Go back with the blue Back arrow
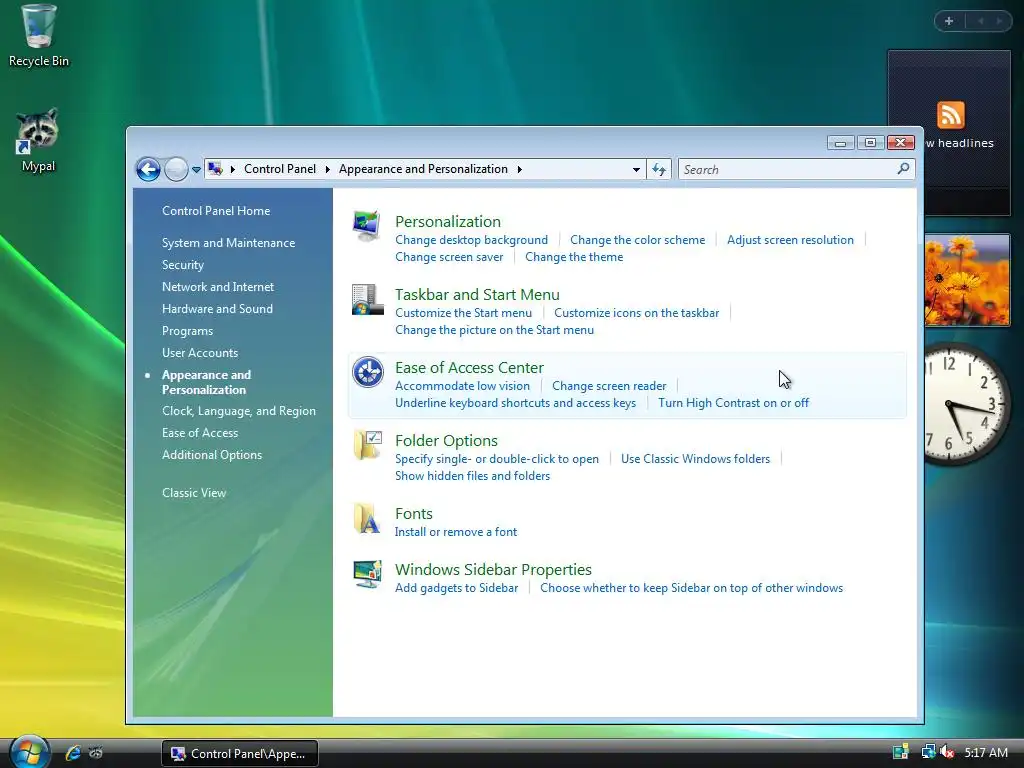Image resolution: width=1024 pixels, height=768 pixels. [x=148, y=170]
